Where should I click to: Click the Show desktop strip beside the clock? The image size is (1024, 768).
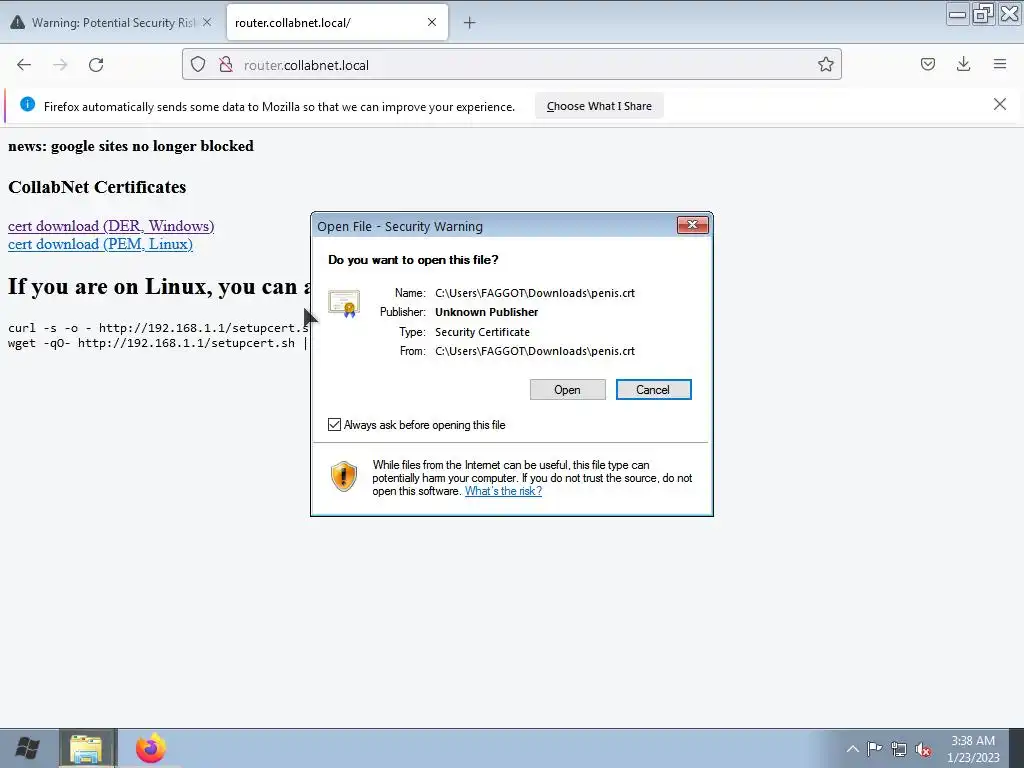(1017, 748)
